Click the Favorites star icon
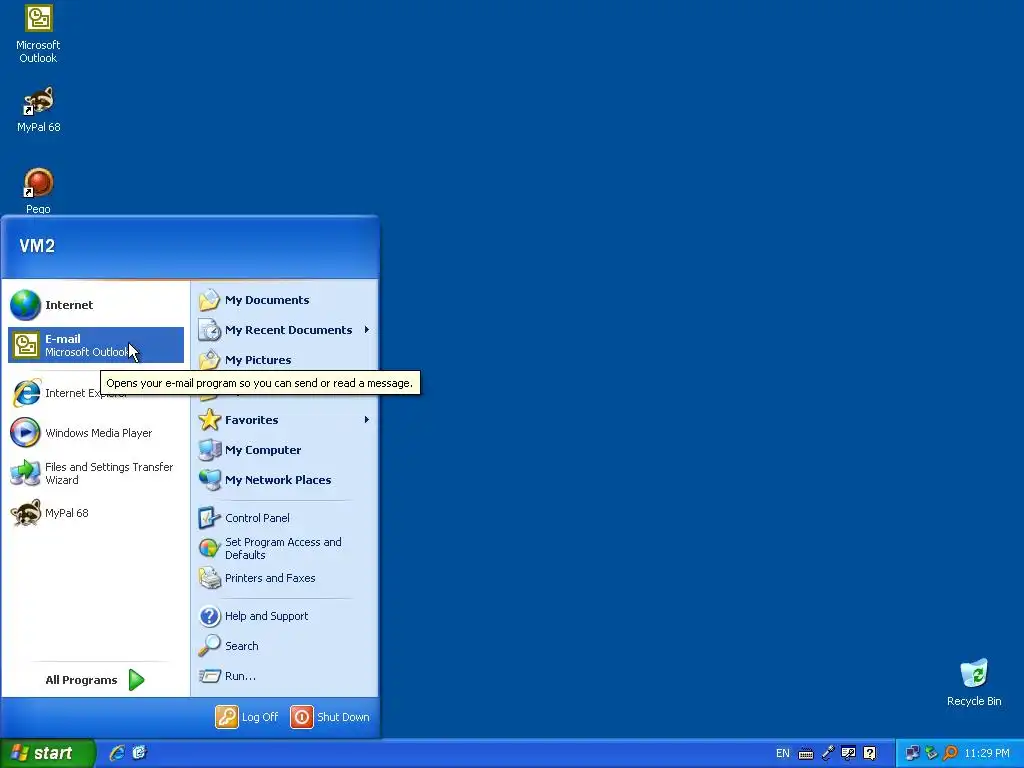The height and width of the screenshot is (768, 1024). coord(210,420)
